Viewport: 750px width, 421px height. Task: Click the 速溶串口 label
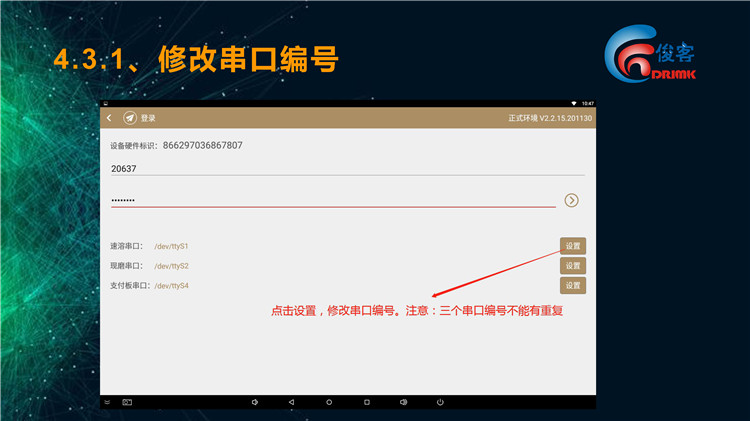click(x=126, y=246)
